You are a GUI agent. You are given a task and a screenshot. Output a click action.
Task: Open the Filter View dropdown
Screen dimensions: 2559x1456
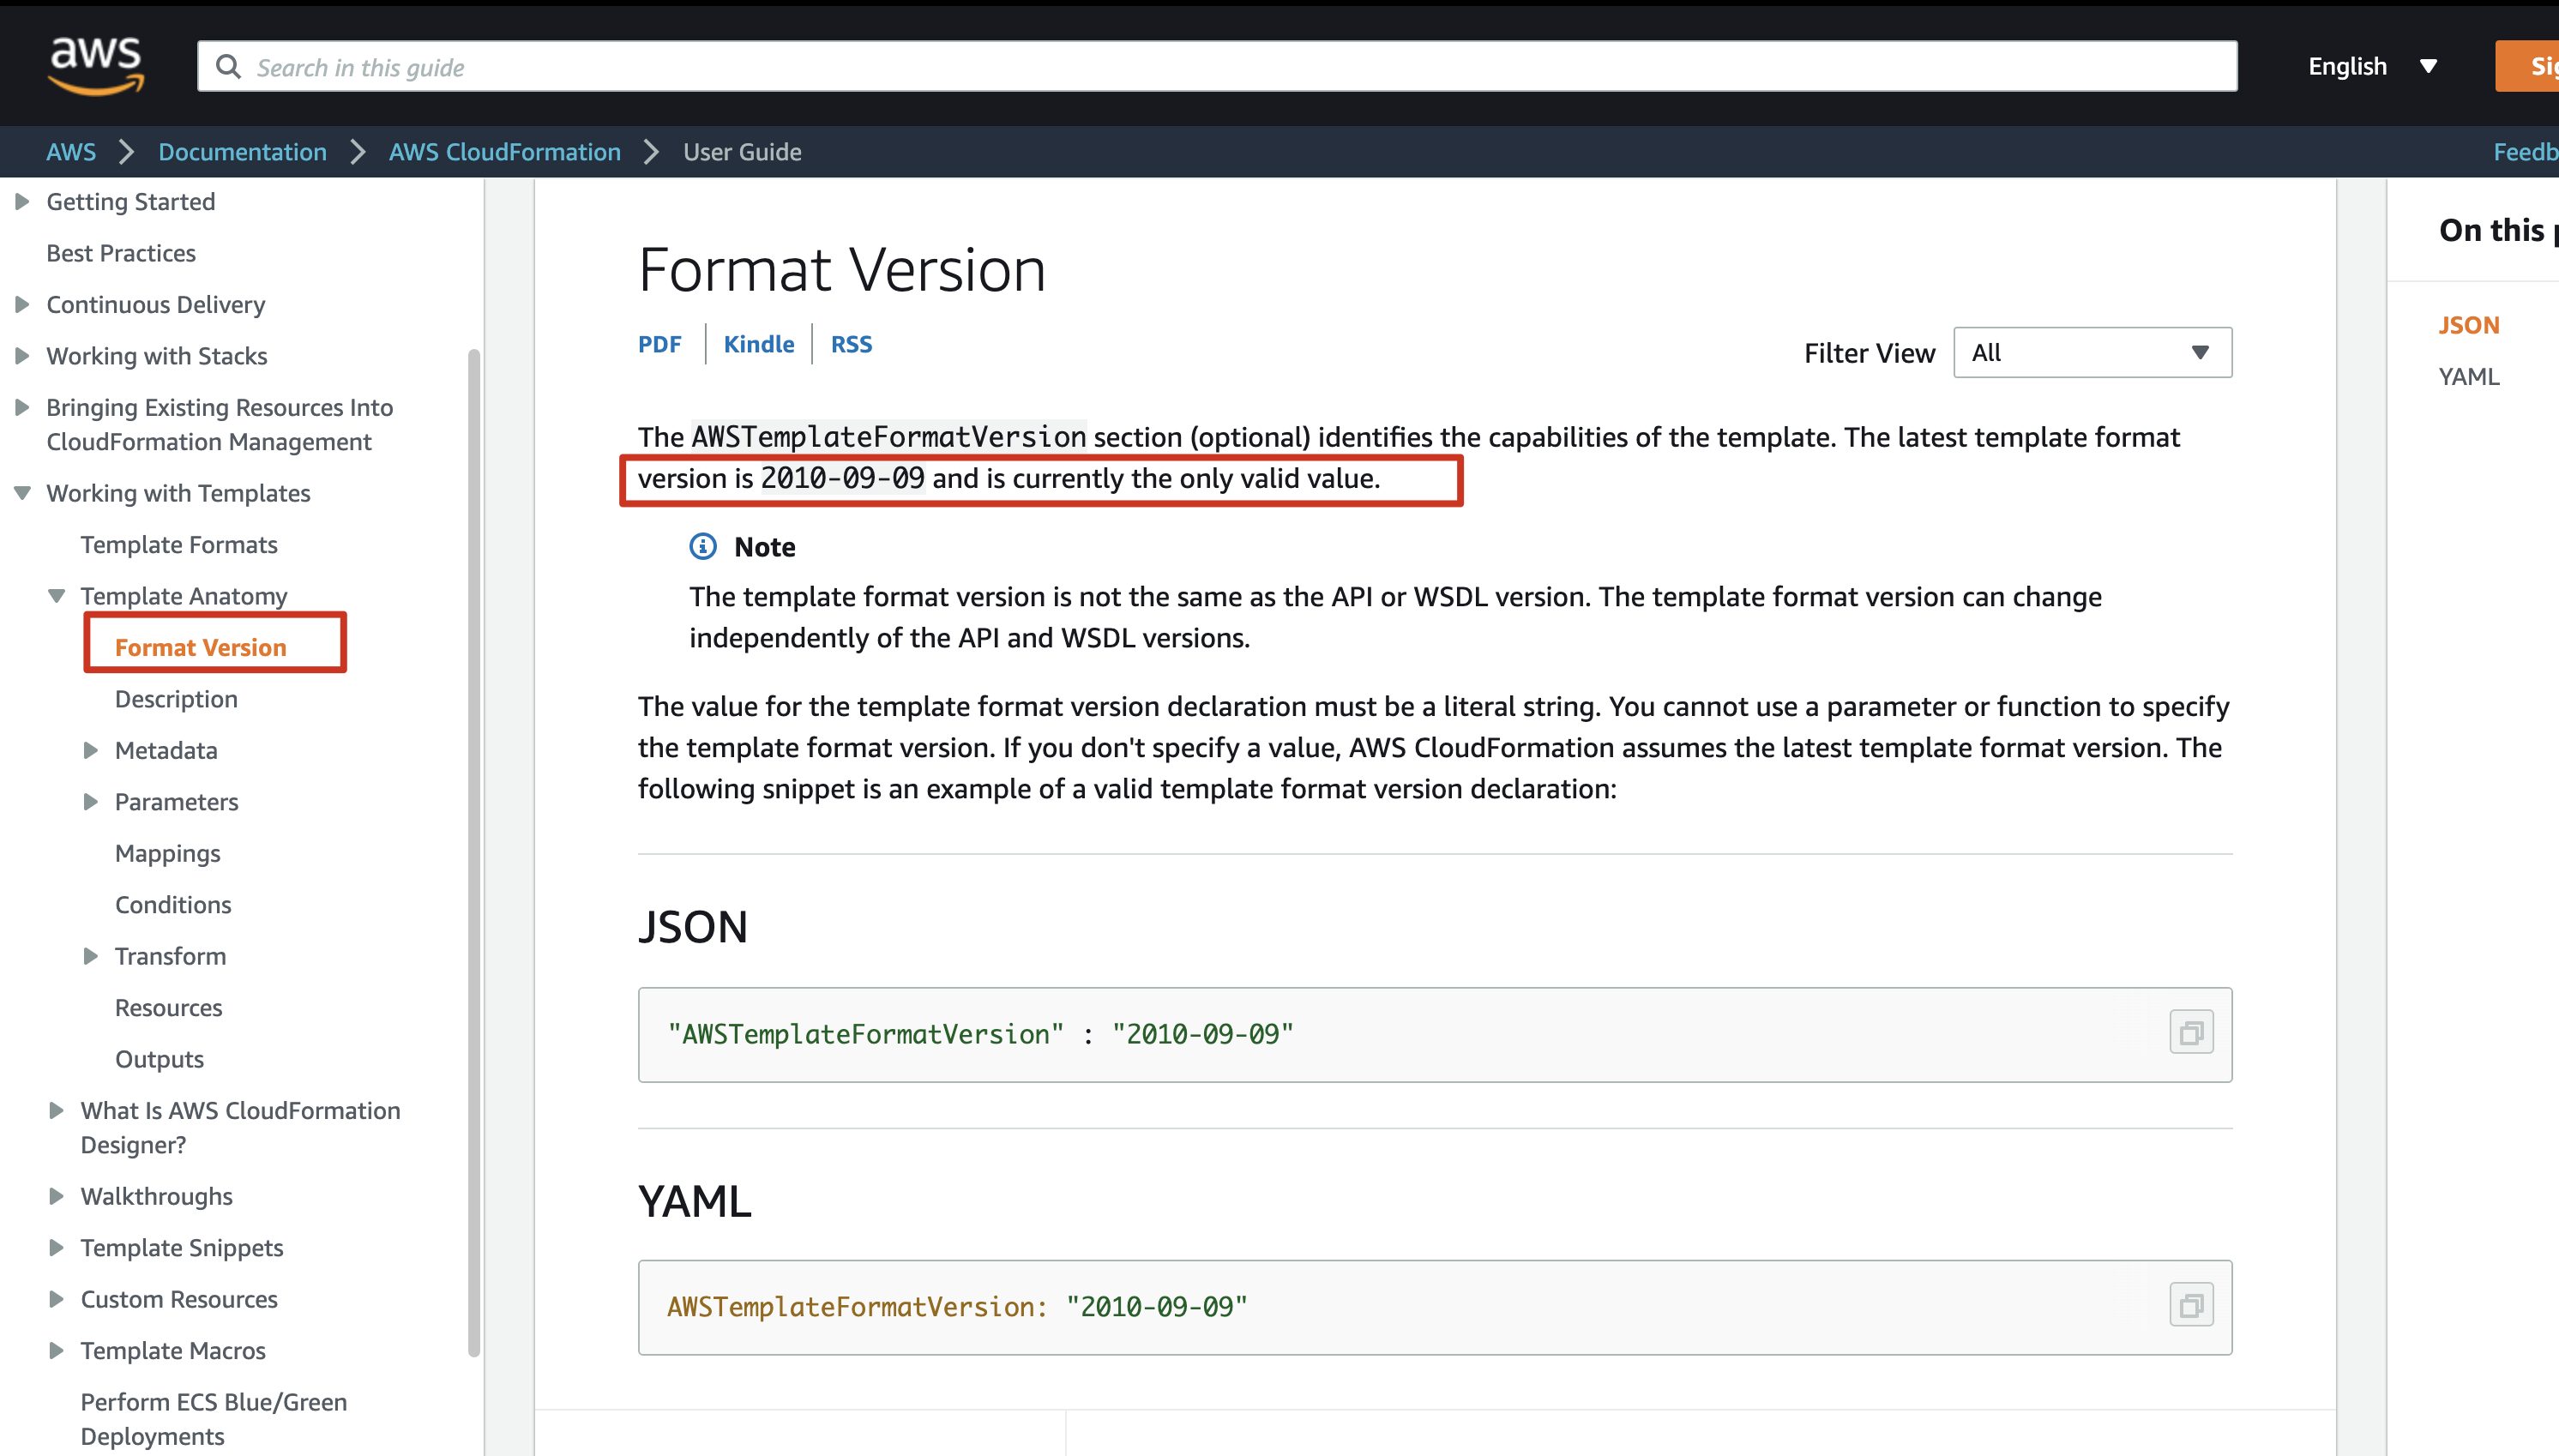[x=2091, y=352]
